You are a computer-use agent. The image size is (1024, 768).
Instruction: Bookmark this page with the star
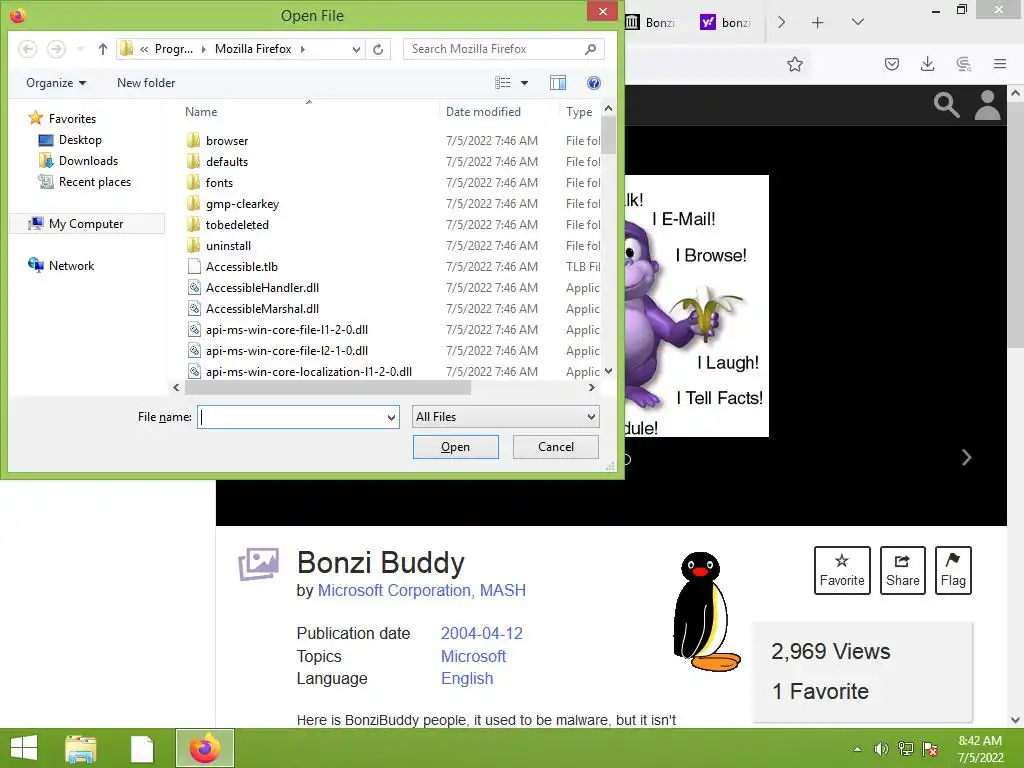coord(795,64)
